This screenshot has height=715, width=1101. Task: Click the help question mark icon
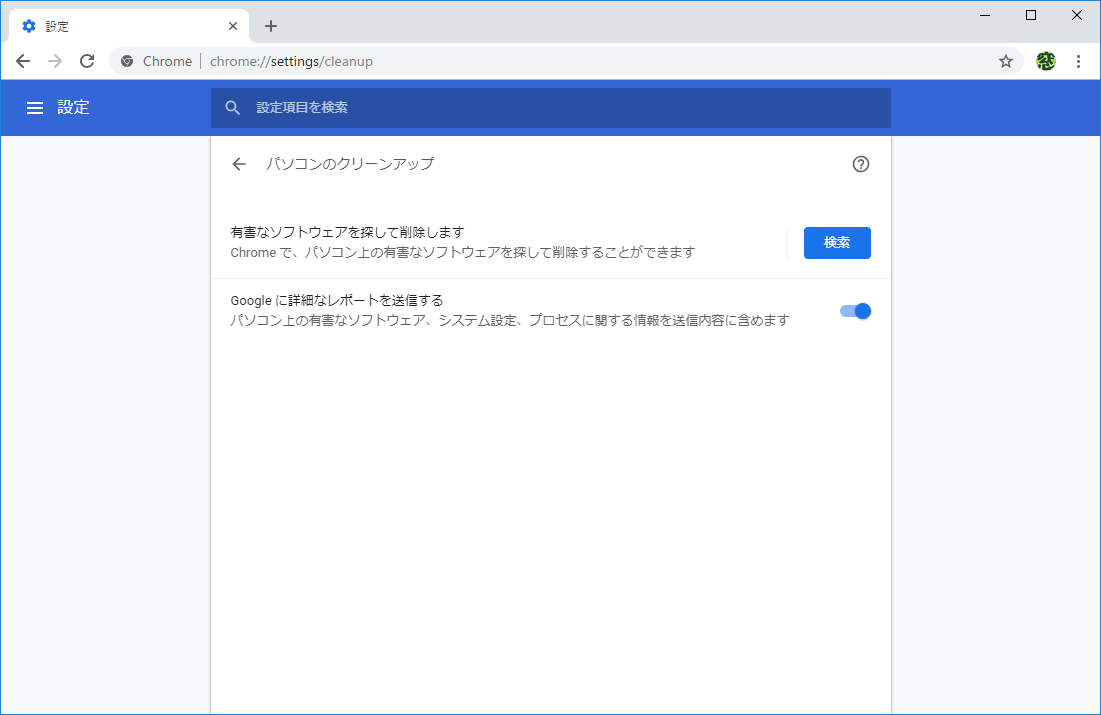pyautogui.click(x=860, y=163)
